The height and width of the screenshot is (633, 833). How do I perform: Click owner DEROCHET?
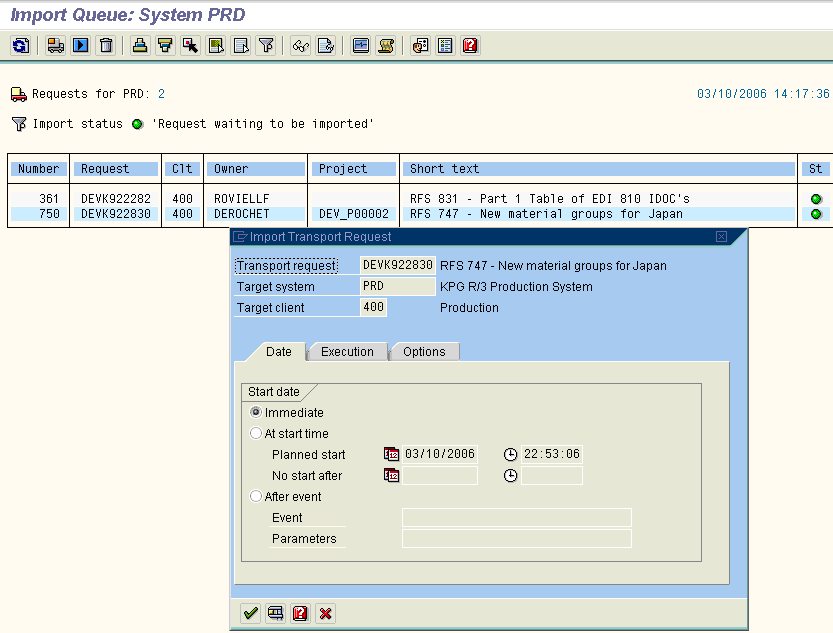pos(242,214)
